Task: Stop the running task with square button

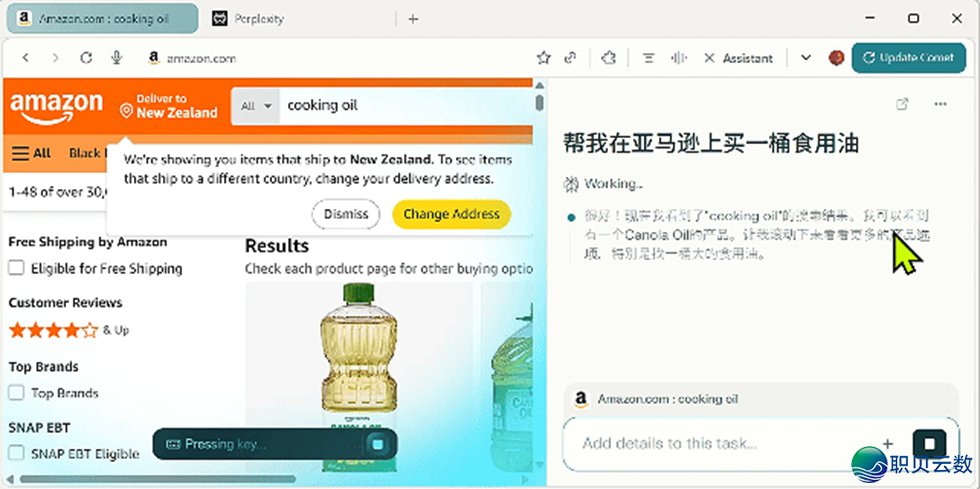Action: pyautogui.click(x=929, y=443)
